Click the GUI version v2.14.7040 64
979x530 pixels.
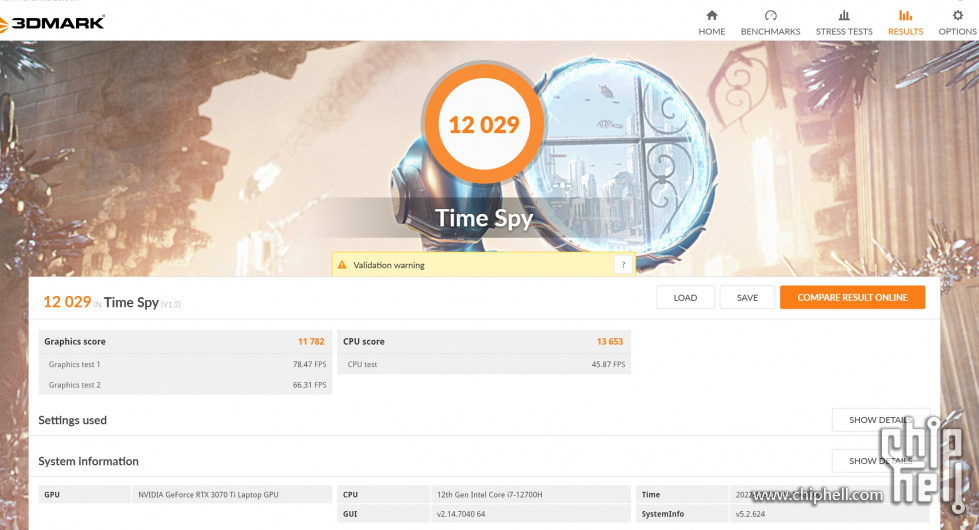click(461, 514)
